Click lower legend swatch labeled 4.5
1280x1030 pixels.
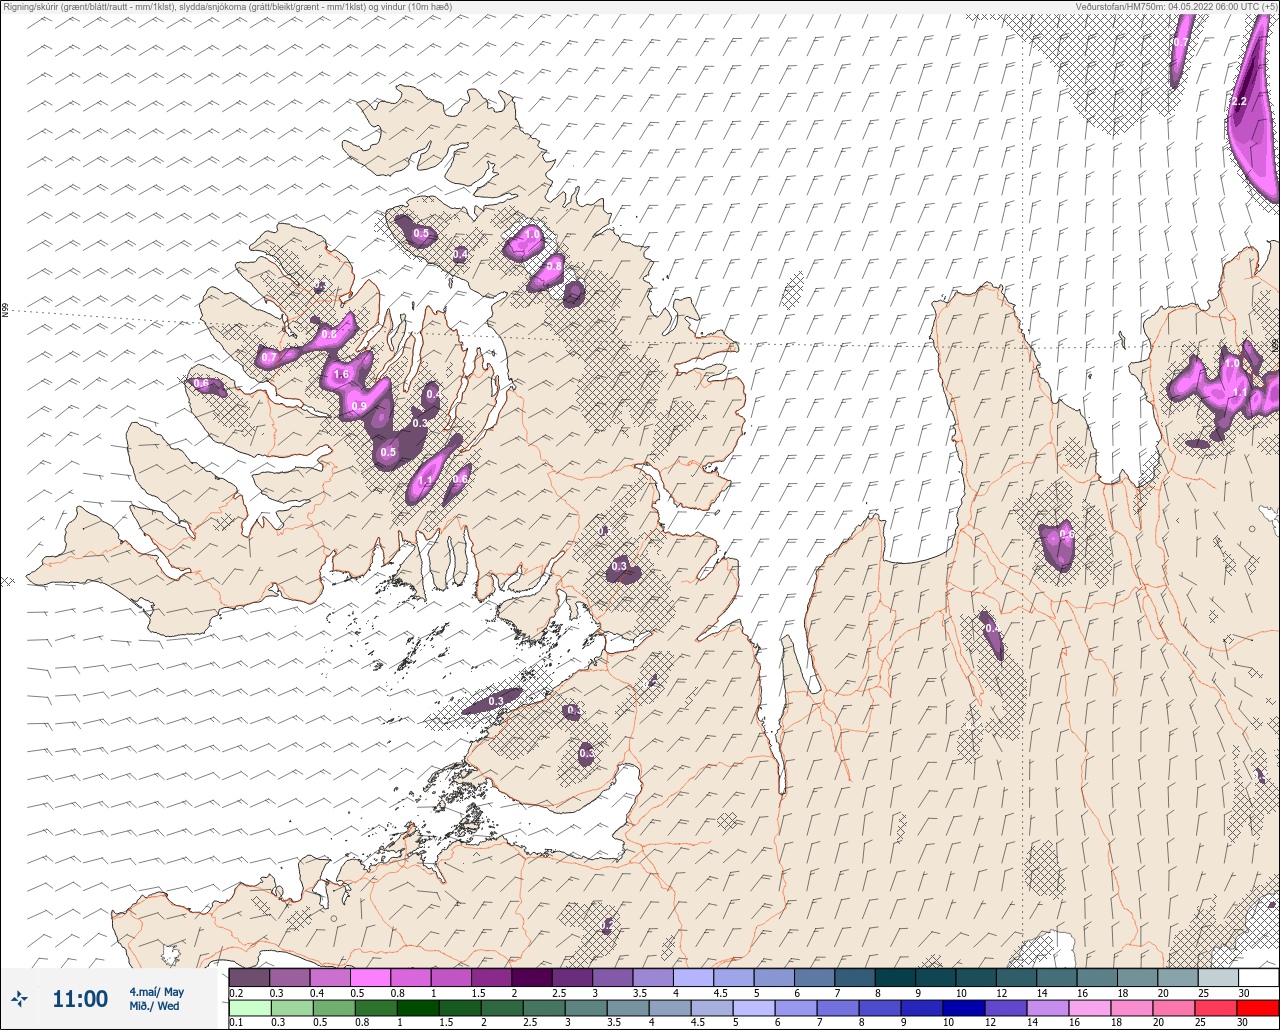click(710, 1007)
